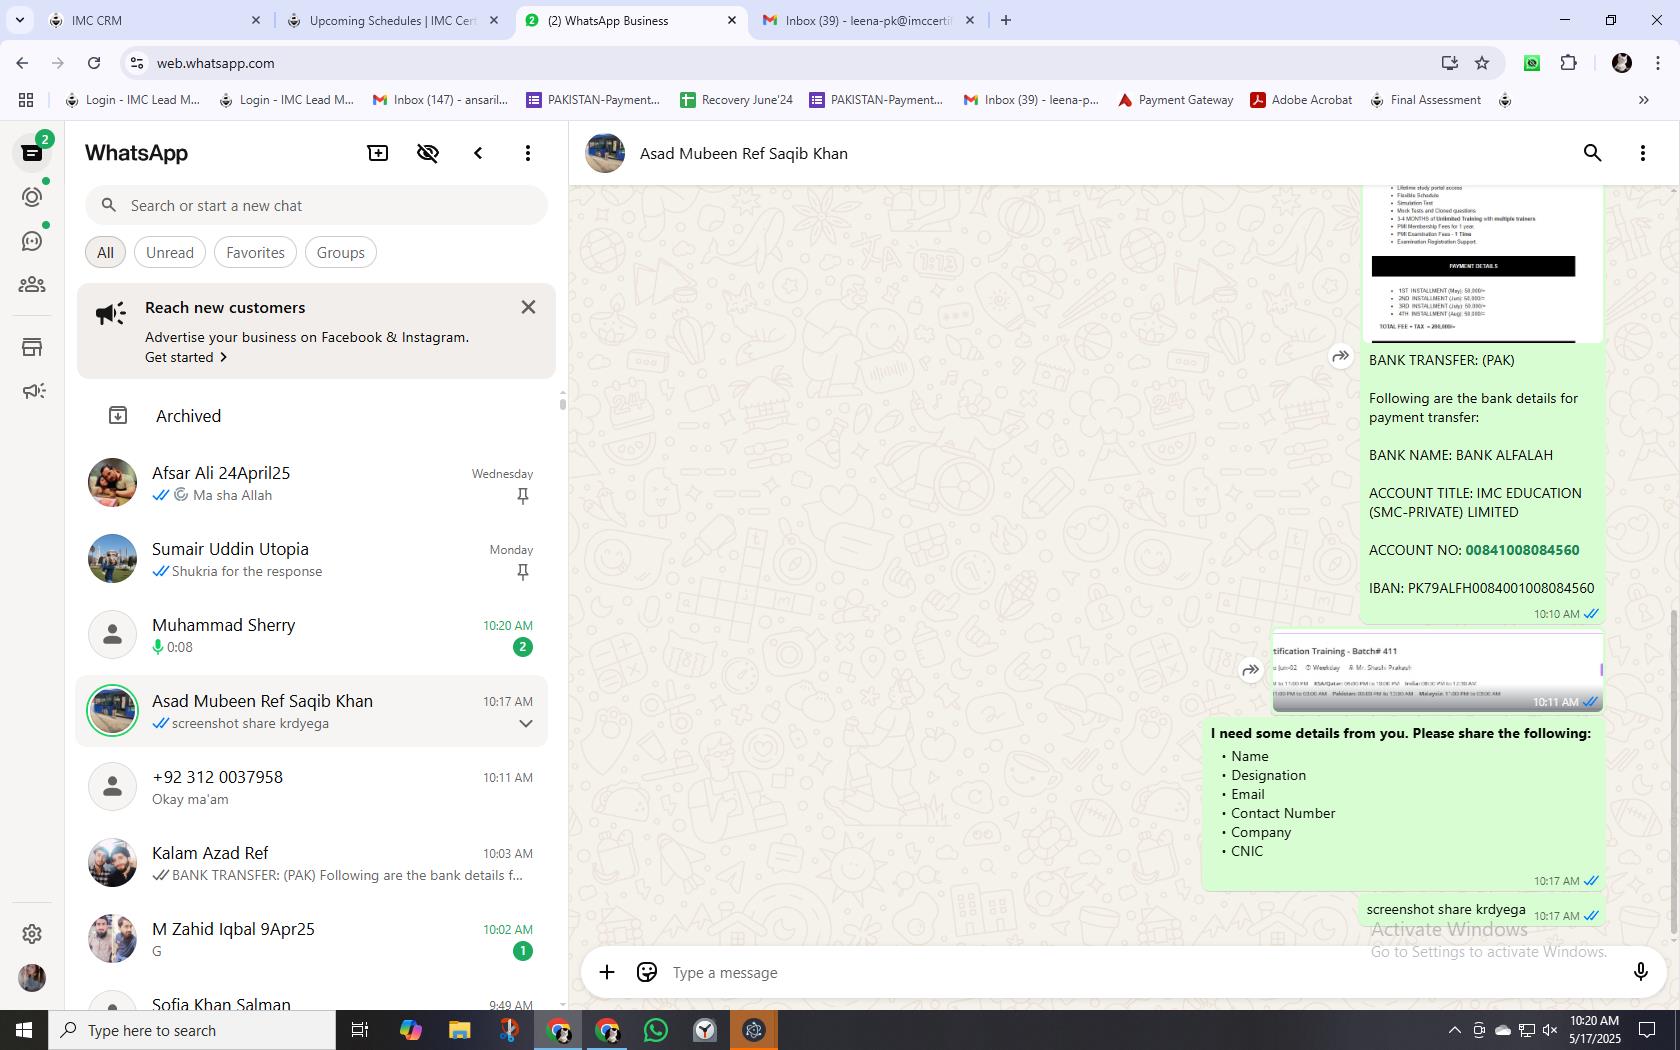The height and width of the screenshot is (1050, 1680).
Task: Open contact info from Asad Mubeen header
Action: pos(743,153)
